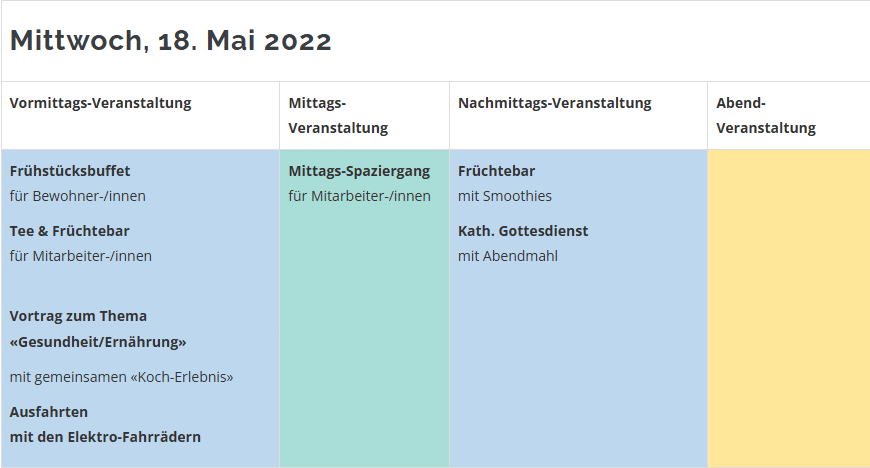The image size is (870, 468).
Task: Click the text für Bewohner-/innen
Action: [78, 196]
